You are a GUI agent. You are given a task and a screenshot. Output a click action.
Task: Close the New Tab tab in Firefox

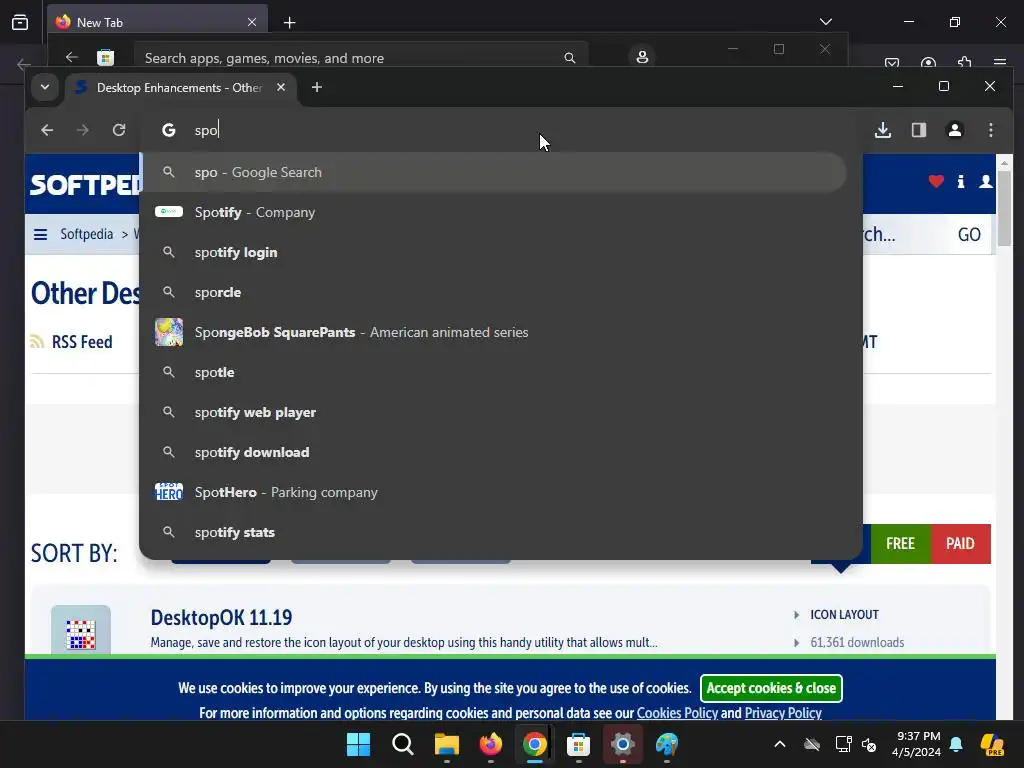(x=252, y=22)
